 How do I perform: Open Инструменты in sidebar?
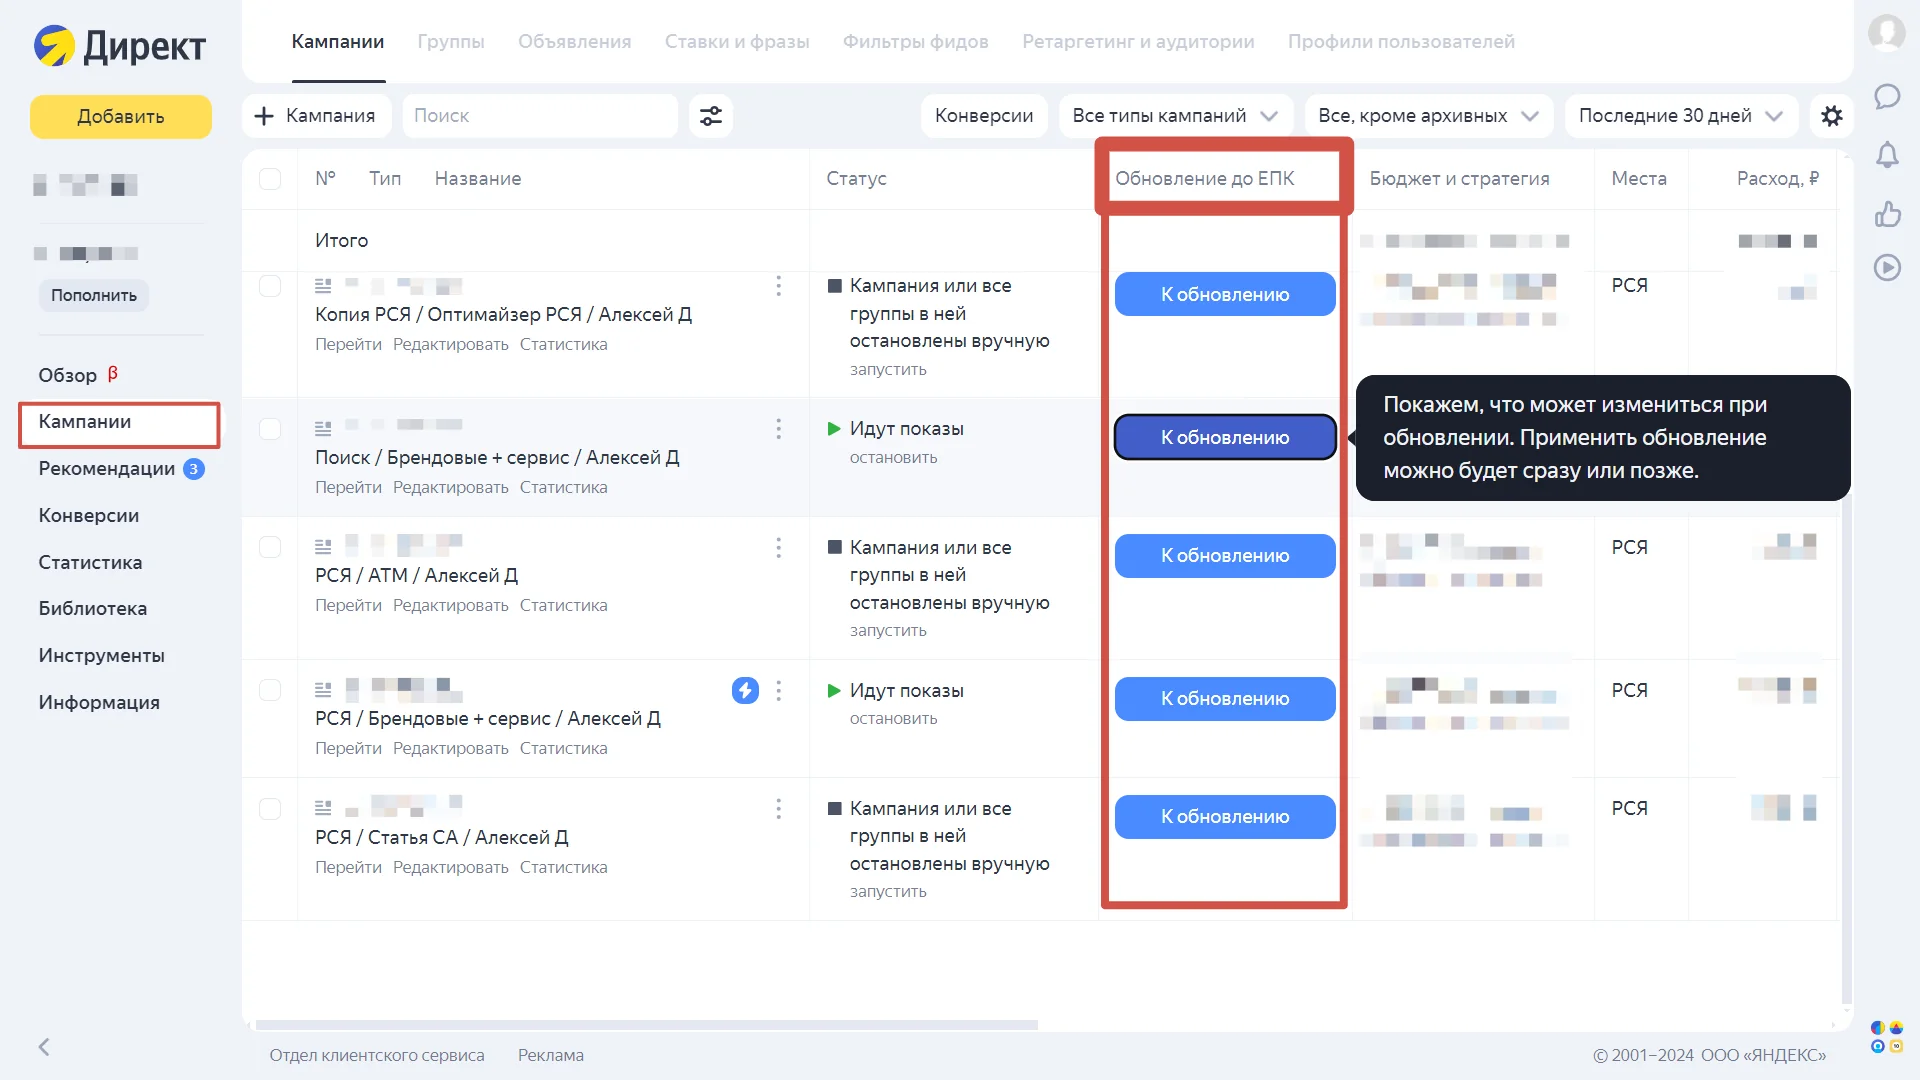coord(101,656)
